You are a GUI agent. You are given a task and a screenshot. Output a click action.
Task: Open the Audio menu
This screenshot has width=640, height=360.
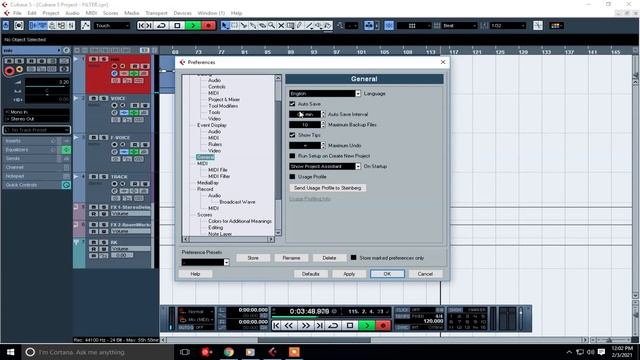coord(72,13)
